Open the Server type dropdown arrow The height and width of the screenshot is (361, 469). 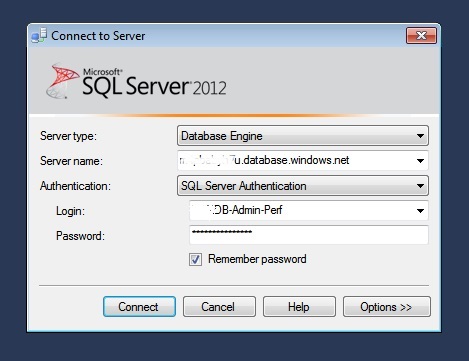coord(420,136)
